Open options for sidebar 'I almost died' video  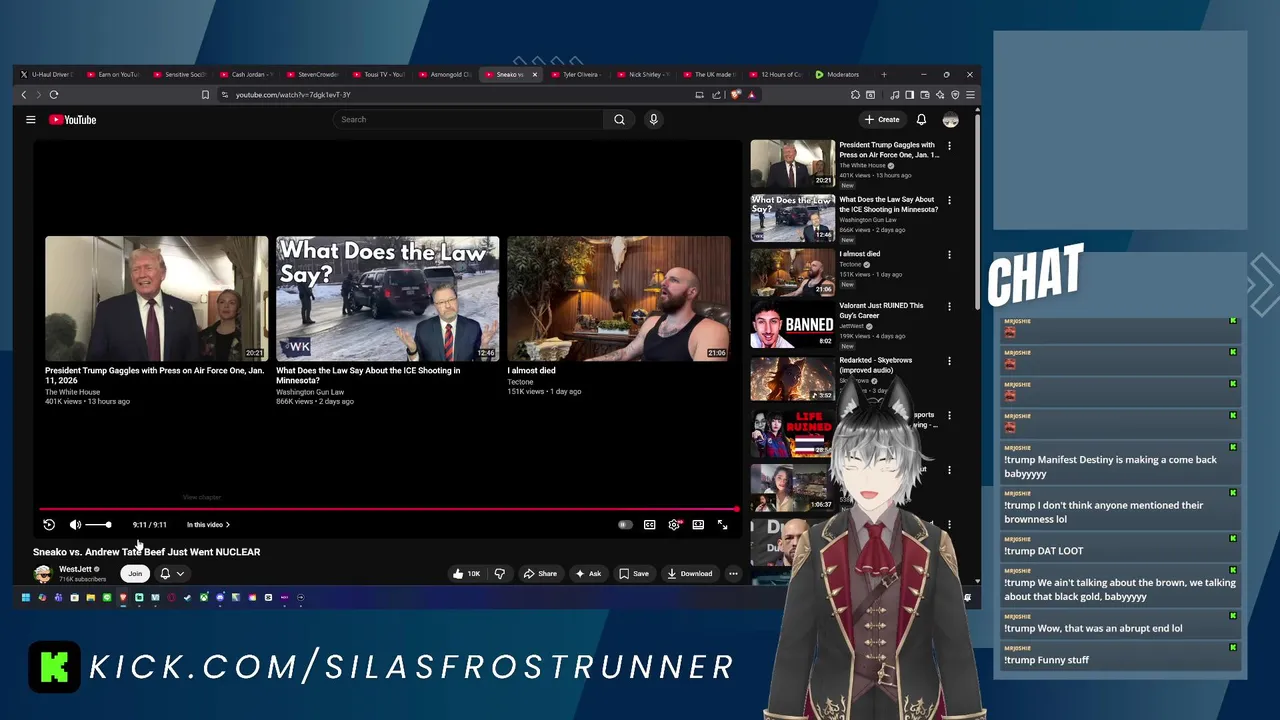(949, 255)
